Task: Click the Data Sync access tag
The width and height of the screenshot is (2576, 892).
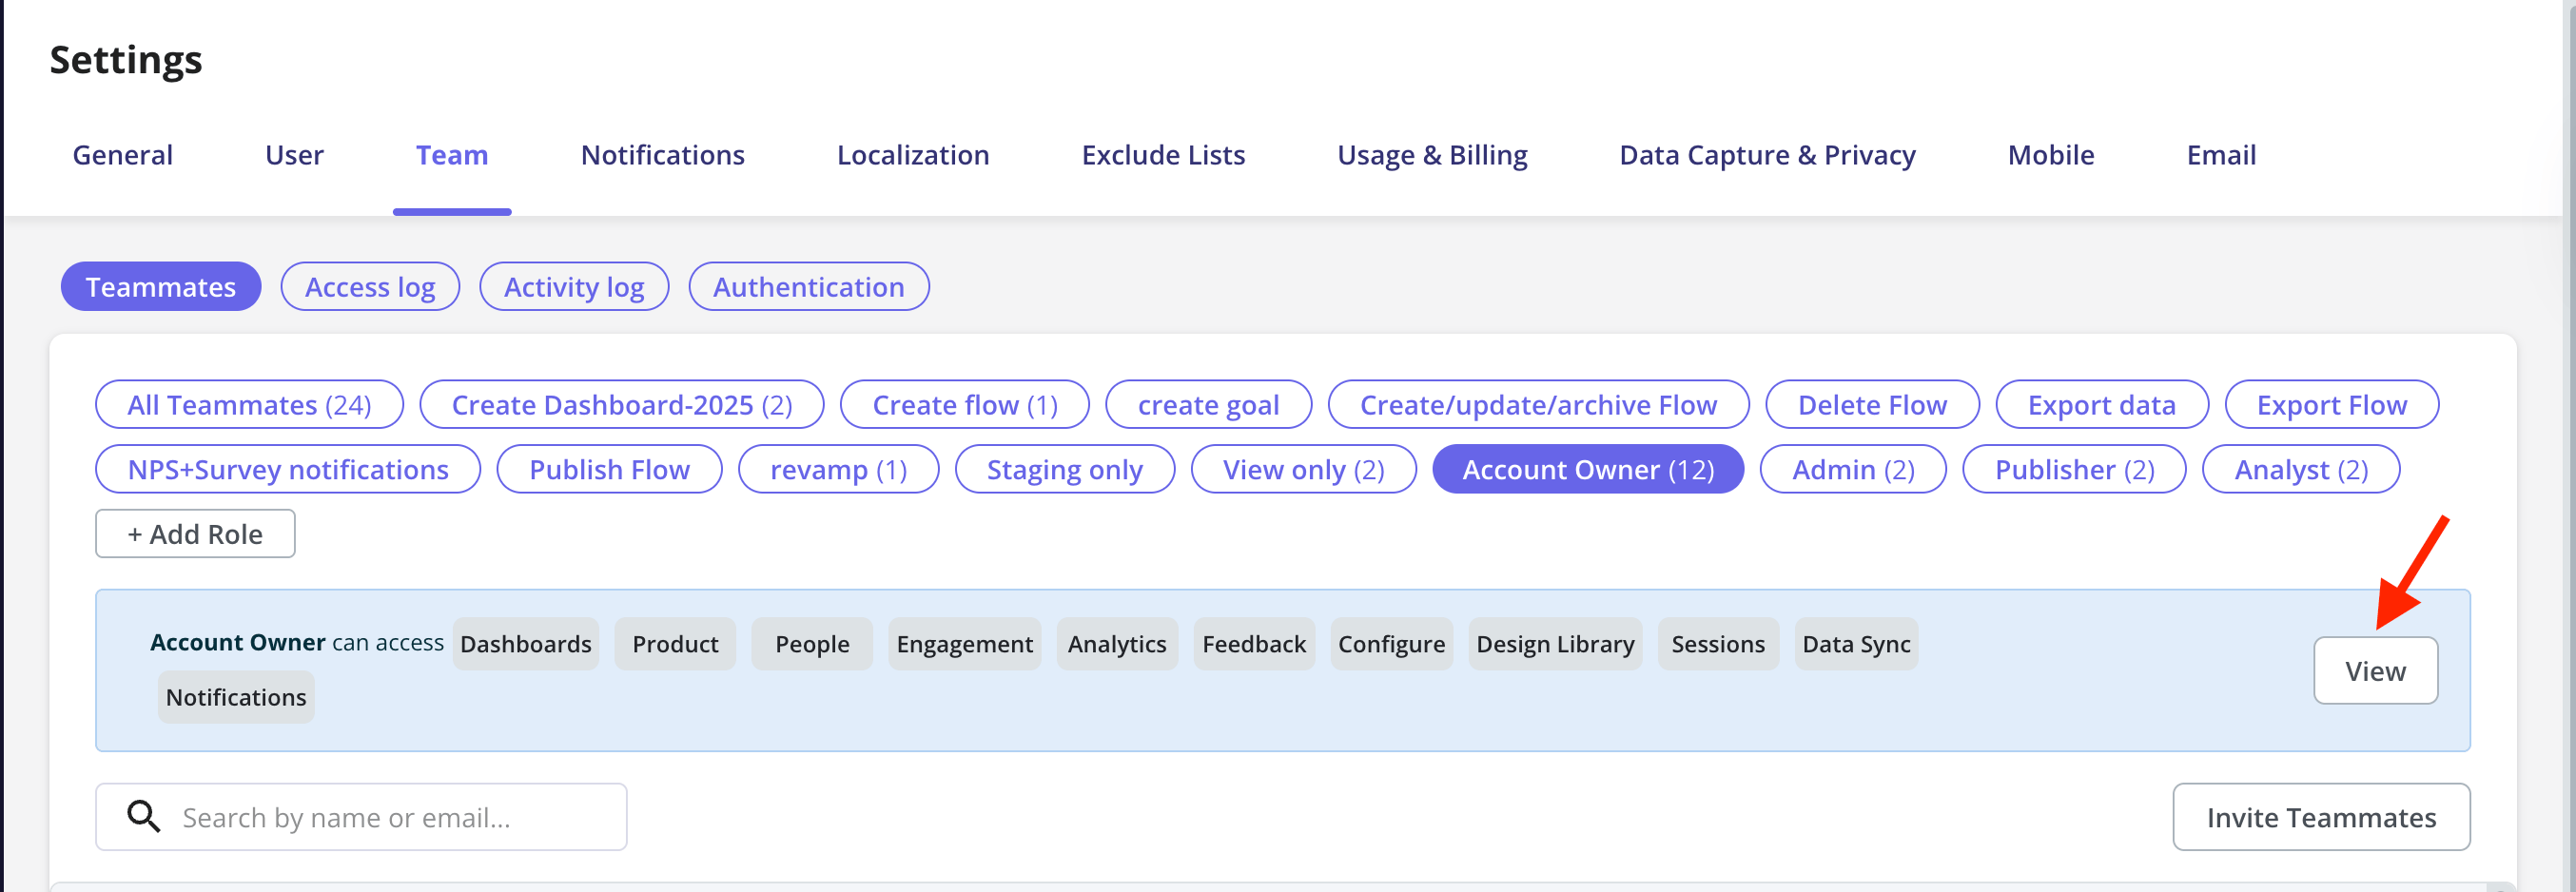Action: (x=1856, y=643)
